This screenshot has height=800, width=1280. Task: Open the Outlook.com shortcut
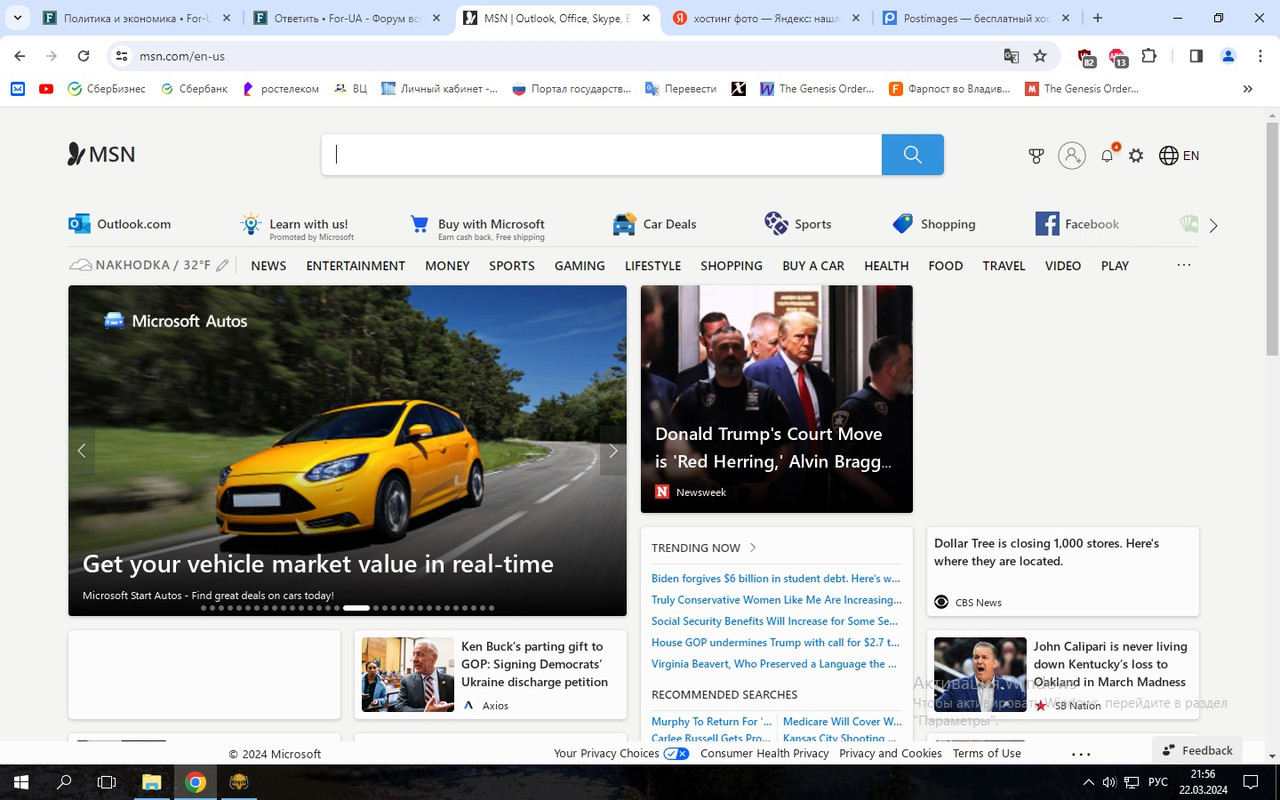tap(120, 224)
